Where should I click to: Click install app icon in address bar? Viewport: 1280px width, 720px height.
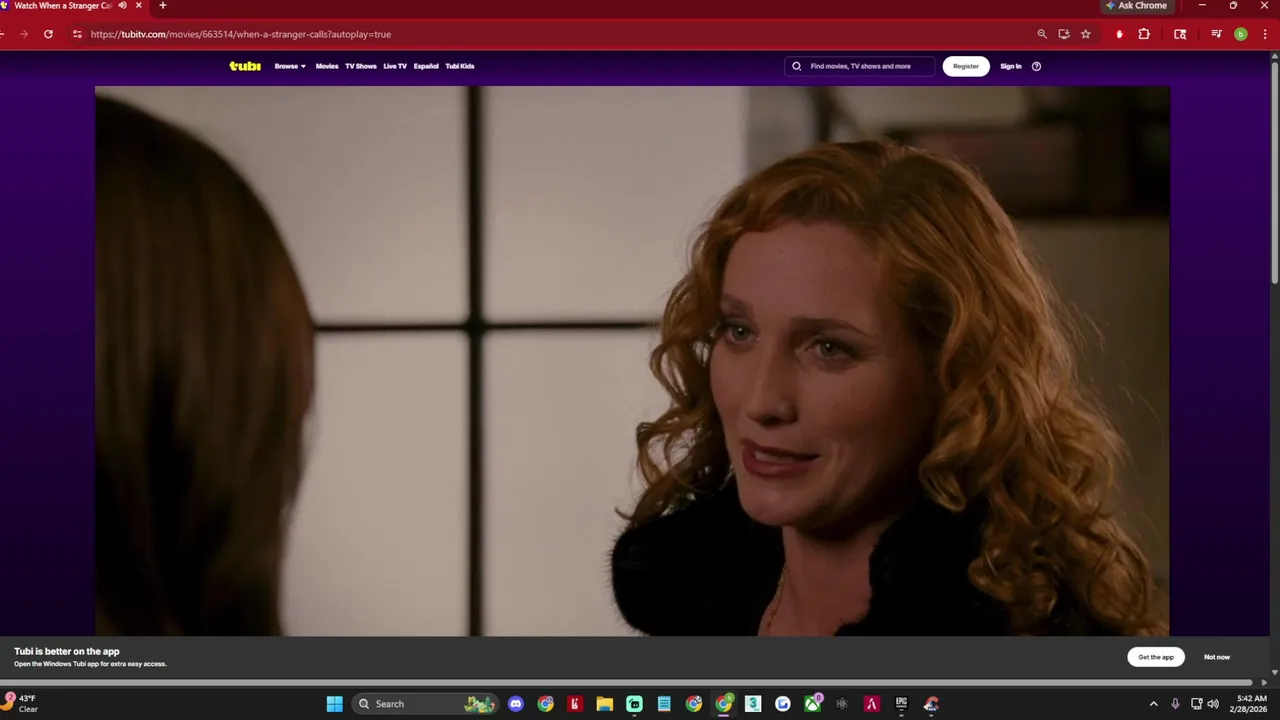click(1064, 34)
